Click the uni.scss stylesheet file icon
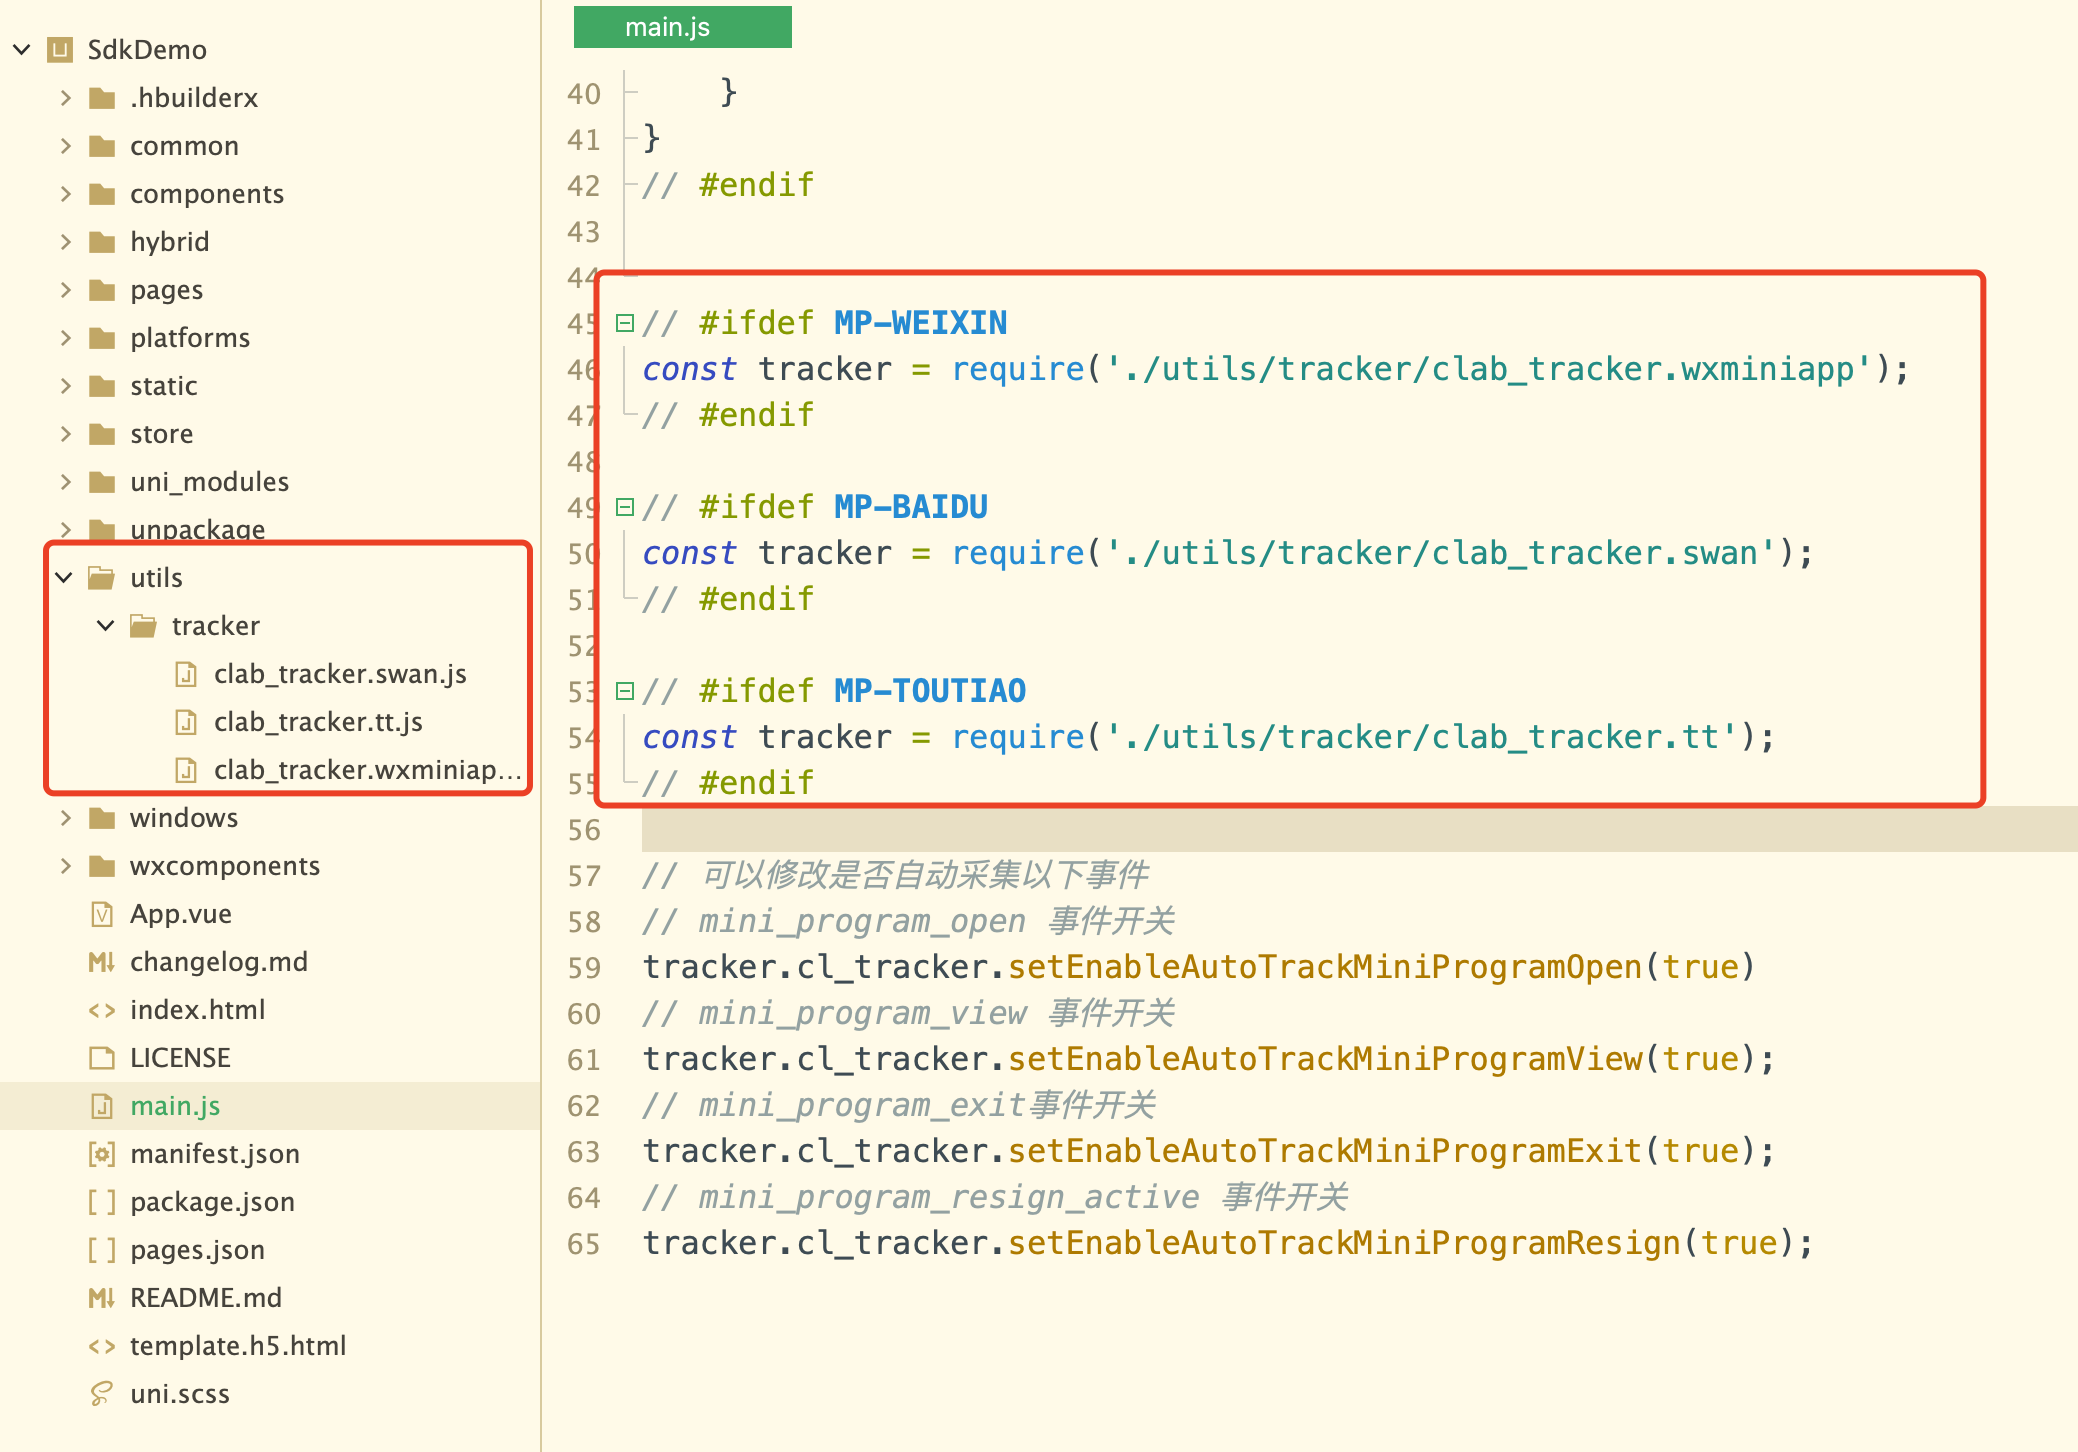Screen dimensions: 2078x1452 101,1394
